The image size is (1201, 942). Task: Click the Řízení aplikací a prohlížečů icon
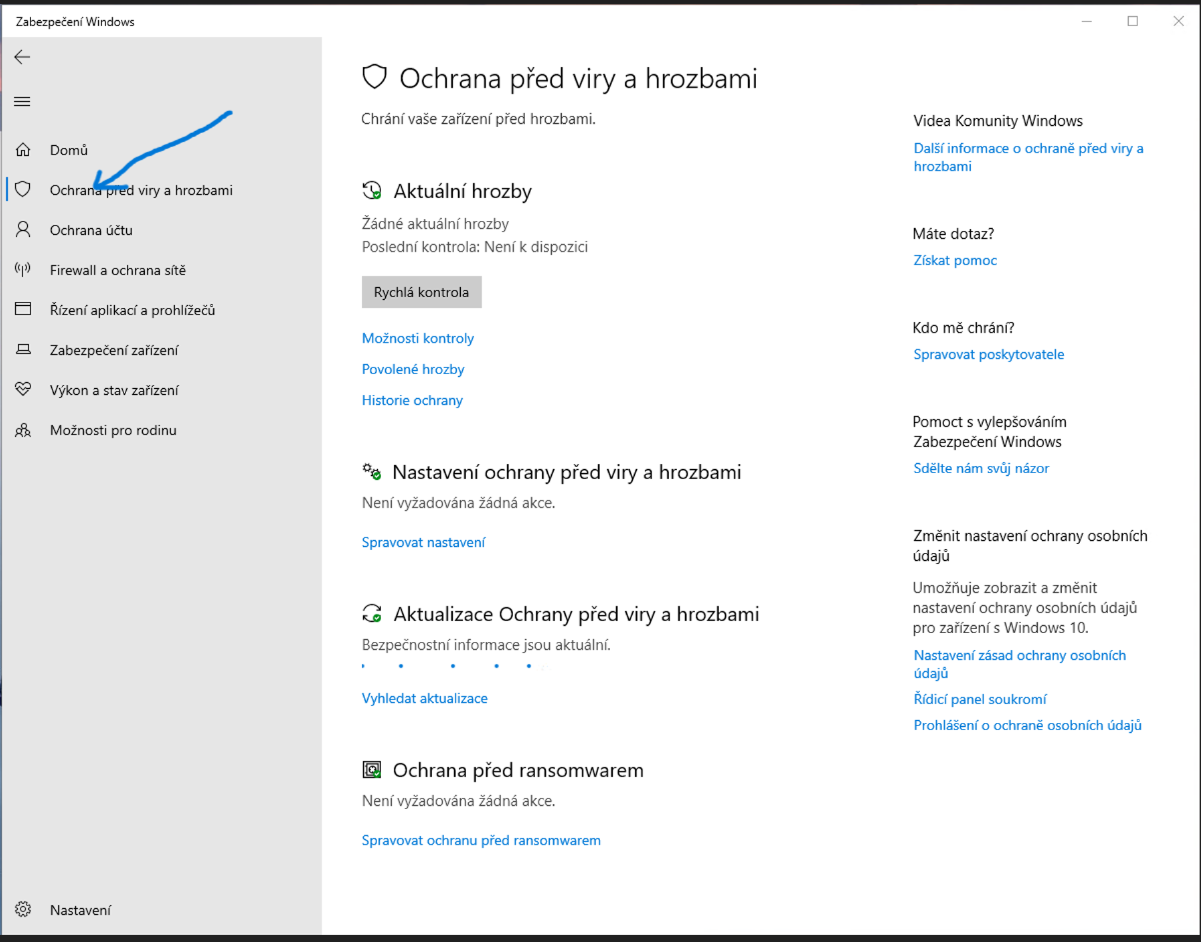[x=23, y=310]
